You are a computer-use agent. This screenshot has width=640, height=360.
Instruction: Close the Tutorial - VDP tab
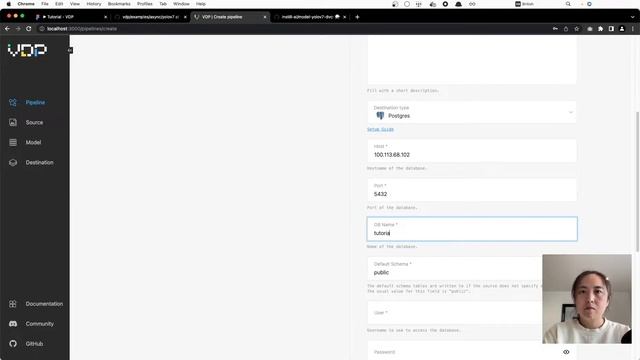point(106,17)
